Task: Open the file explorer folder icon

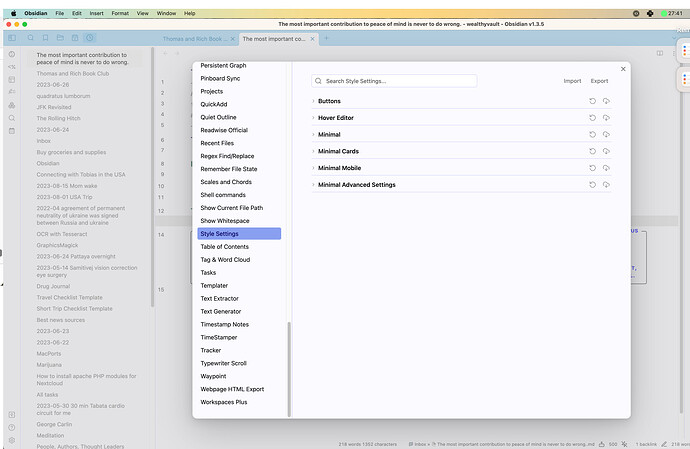Action: 60,38
